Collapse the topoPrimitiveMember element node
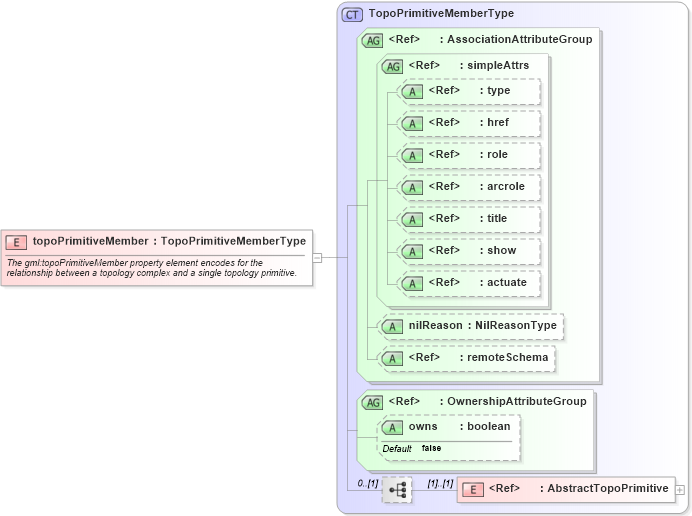The width and height of the screenshot is (692, 516). 317,257
